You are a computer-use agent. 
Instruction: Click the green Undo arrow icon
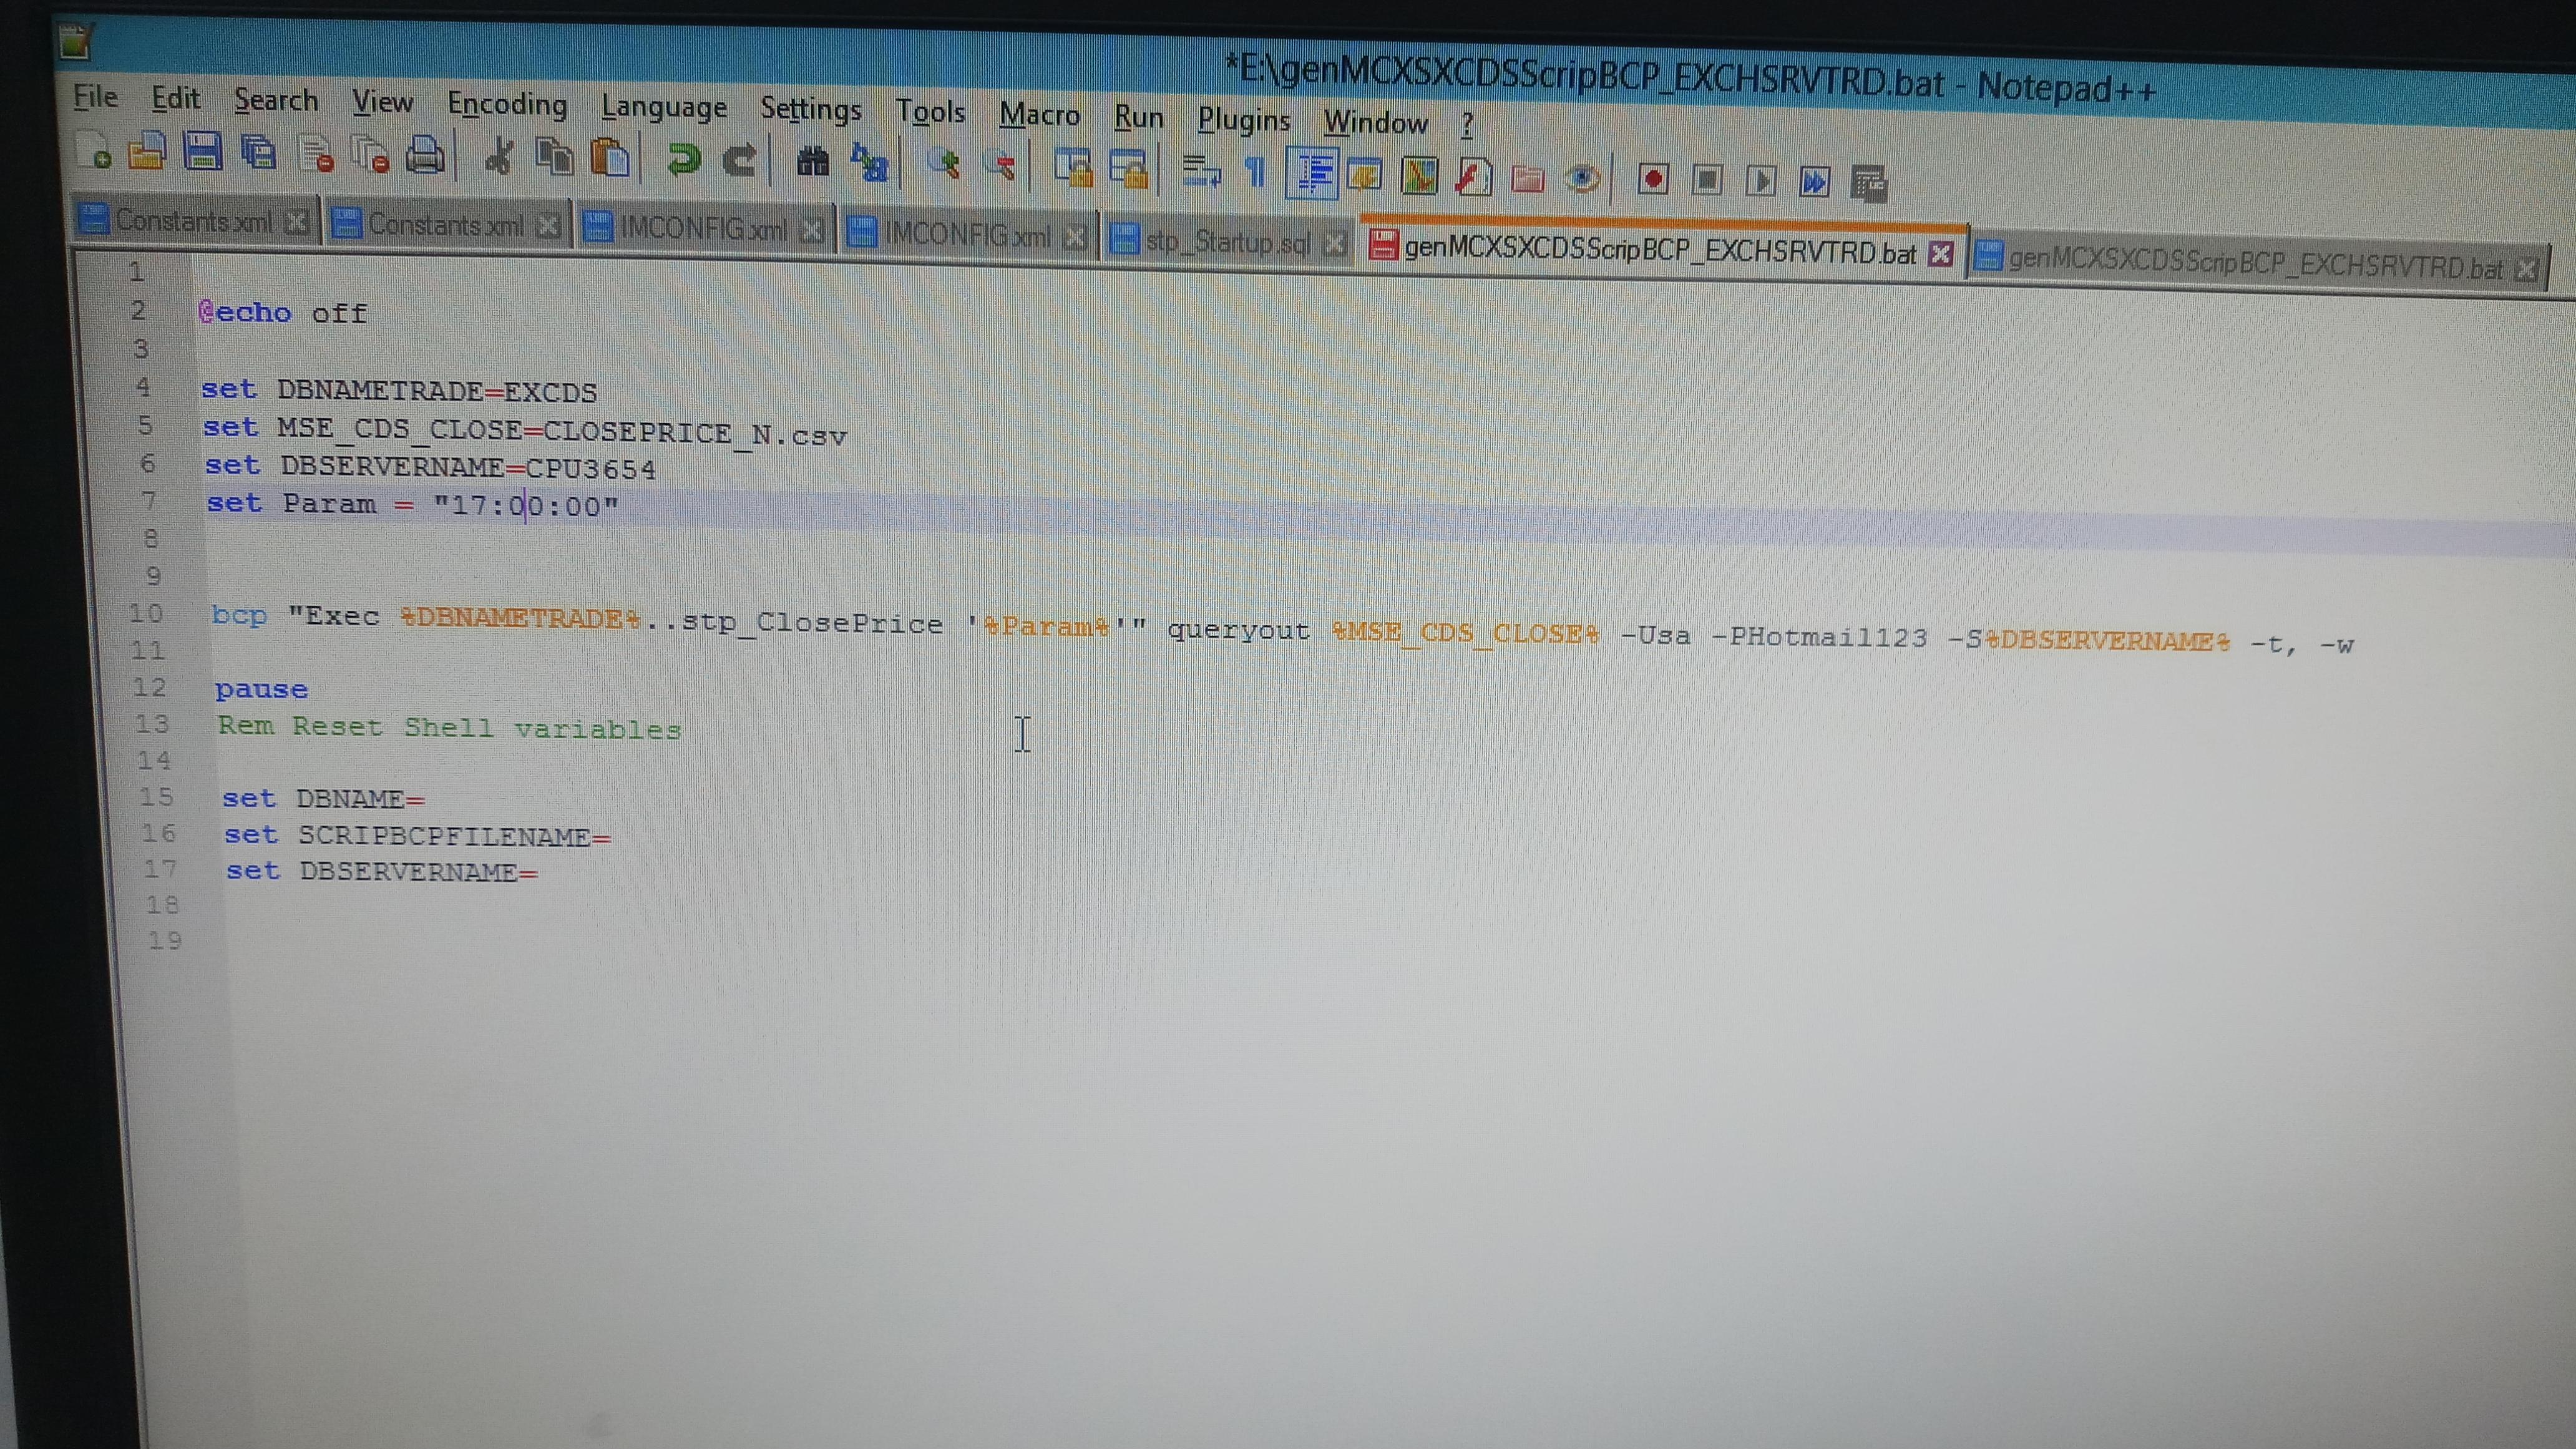tap(684, 160)
